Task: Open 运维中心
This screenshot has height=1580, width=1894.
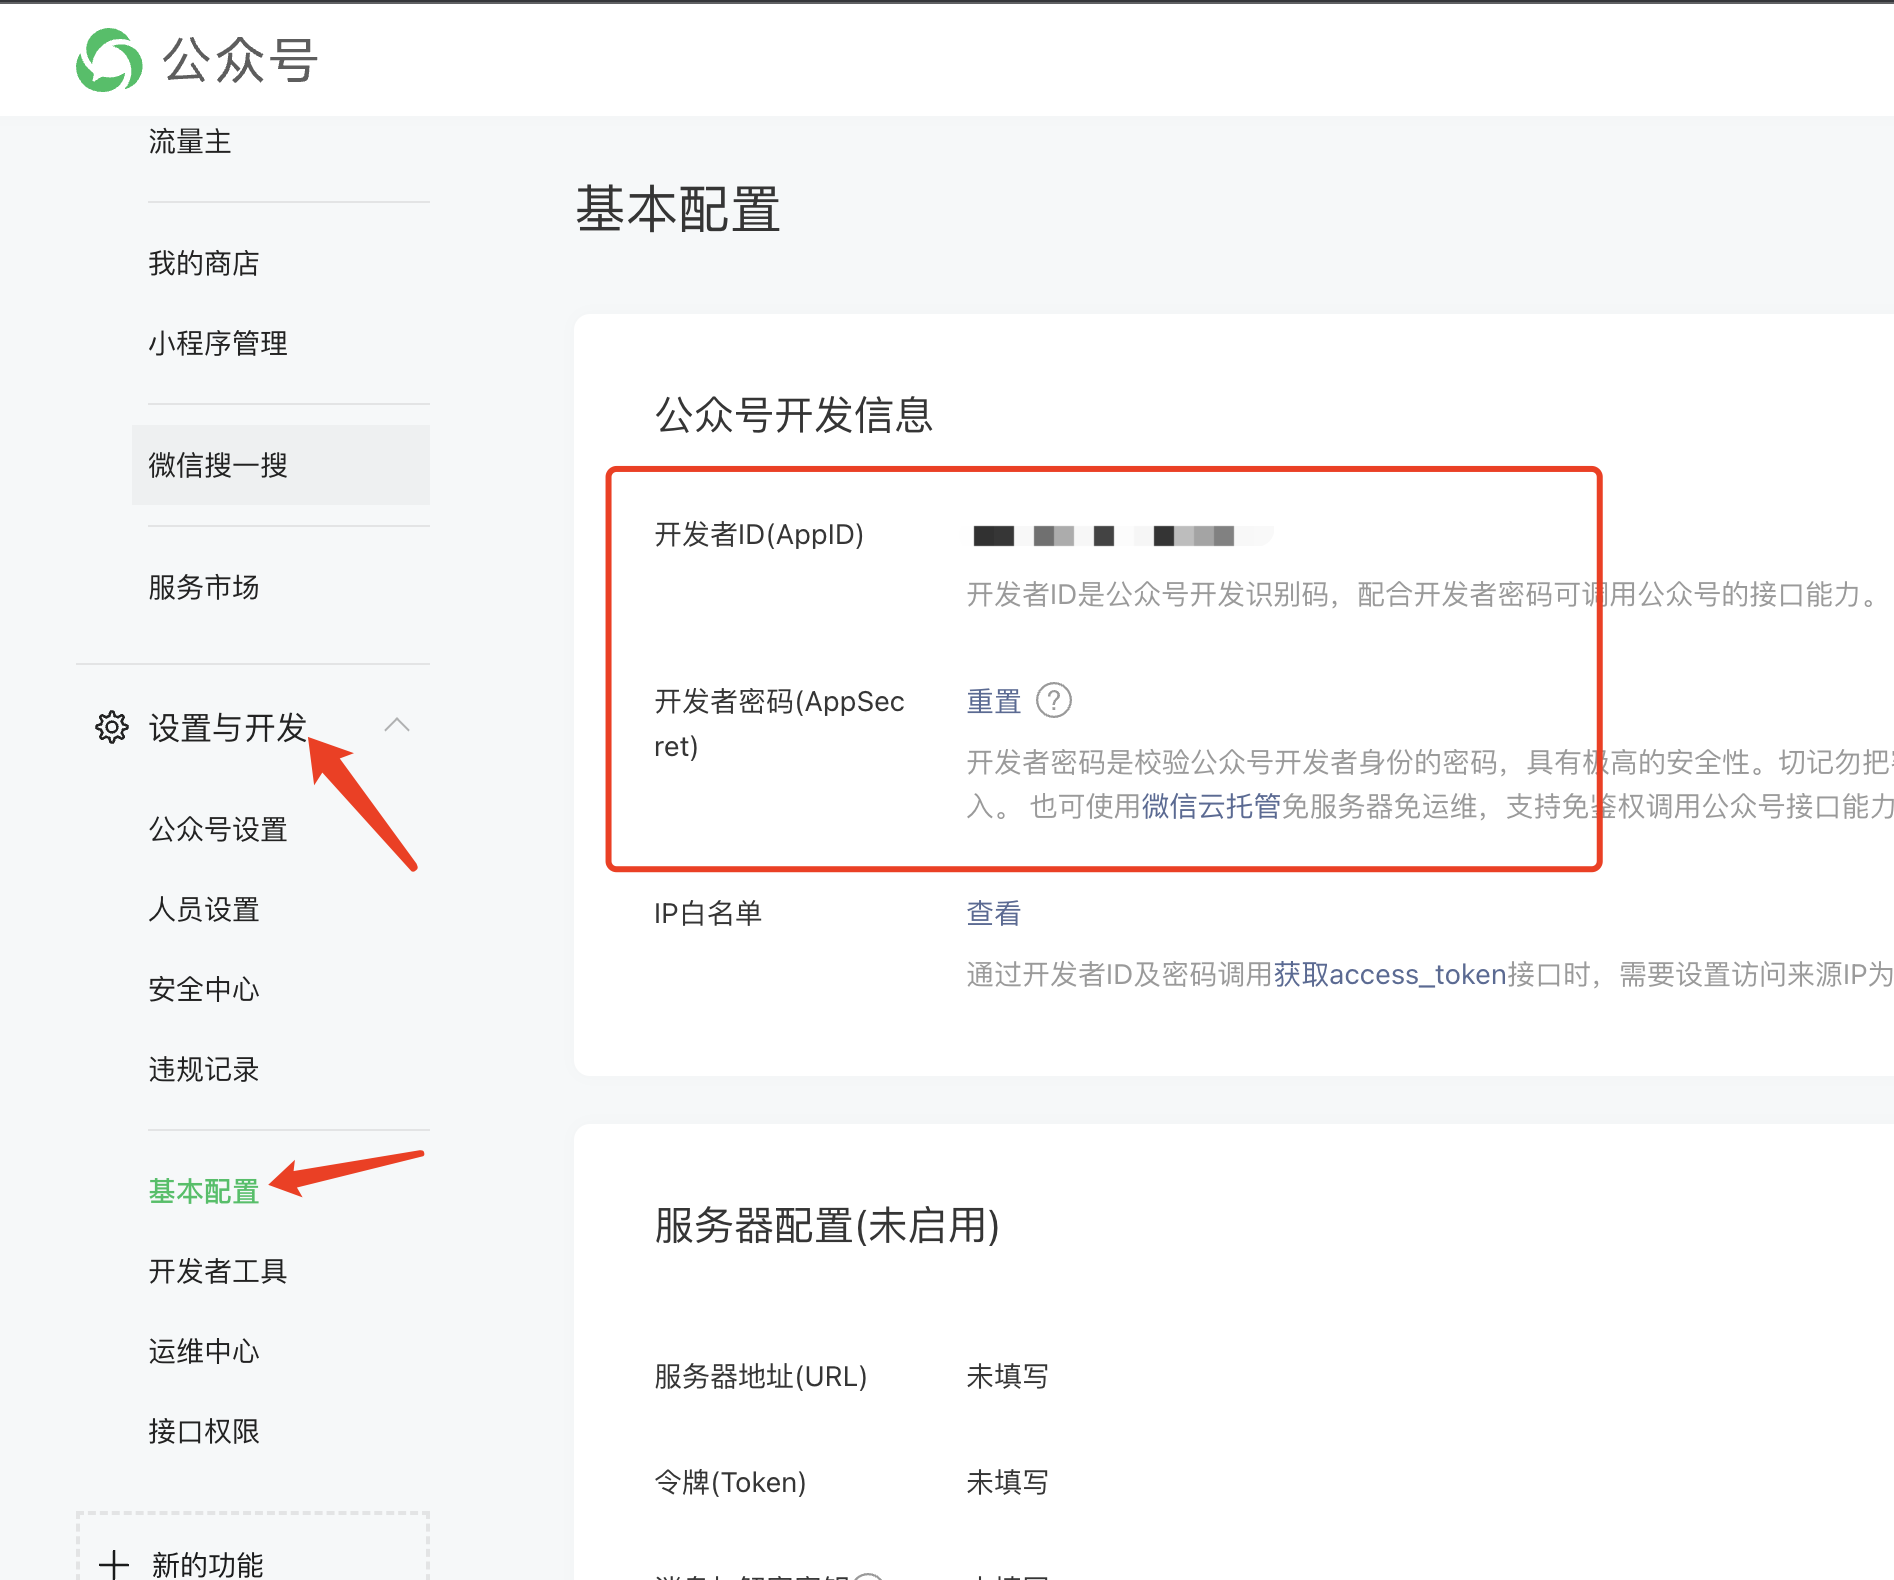Action: (x=203, y=1352)
